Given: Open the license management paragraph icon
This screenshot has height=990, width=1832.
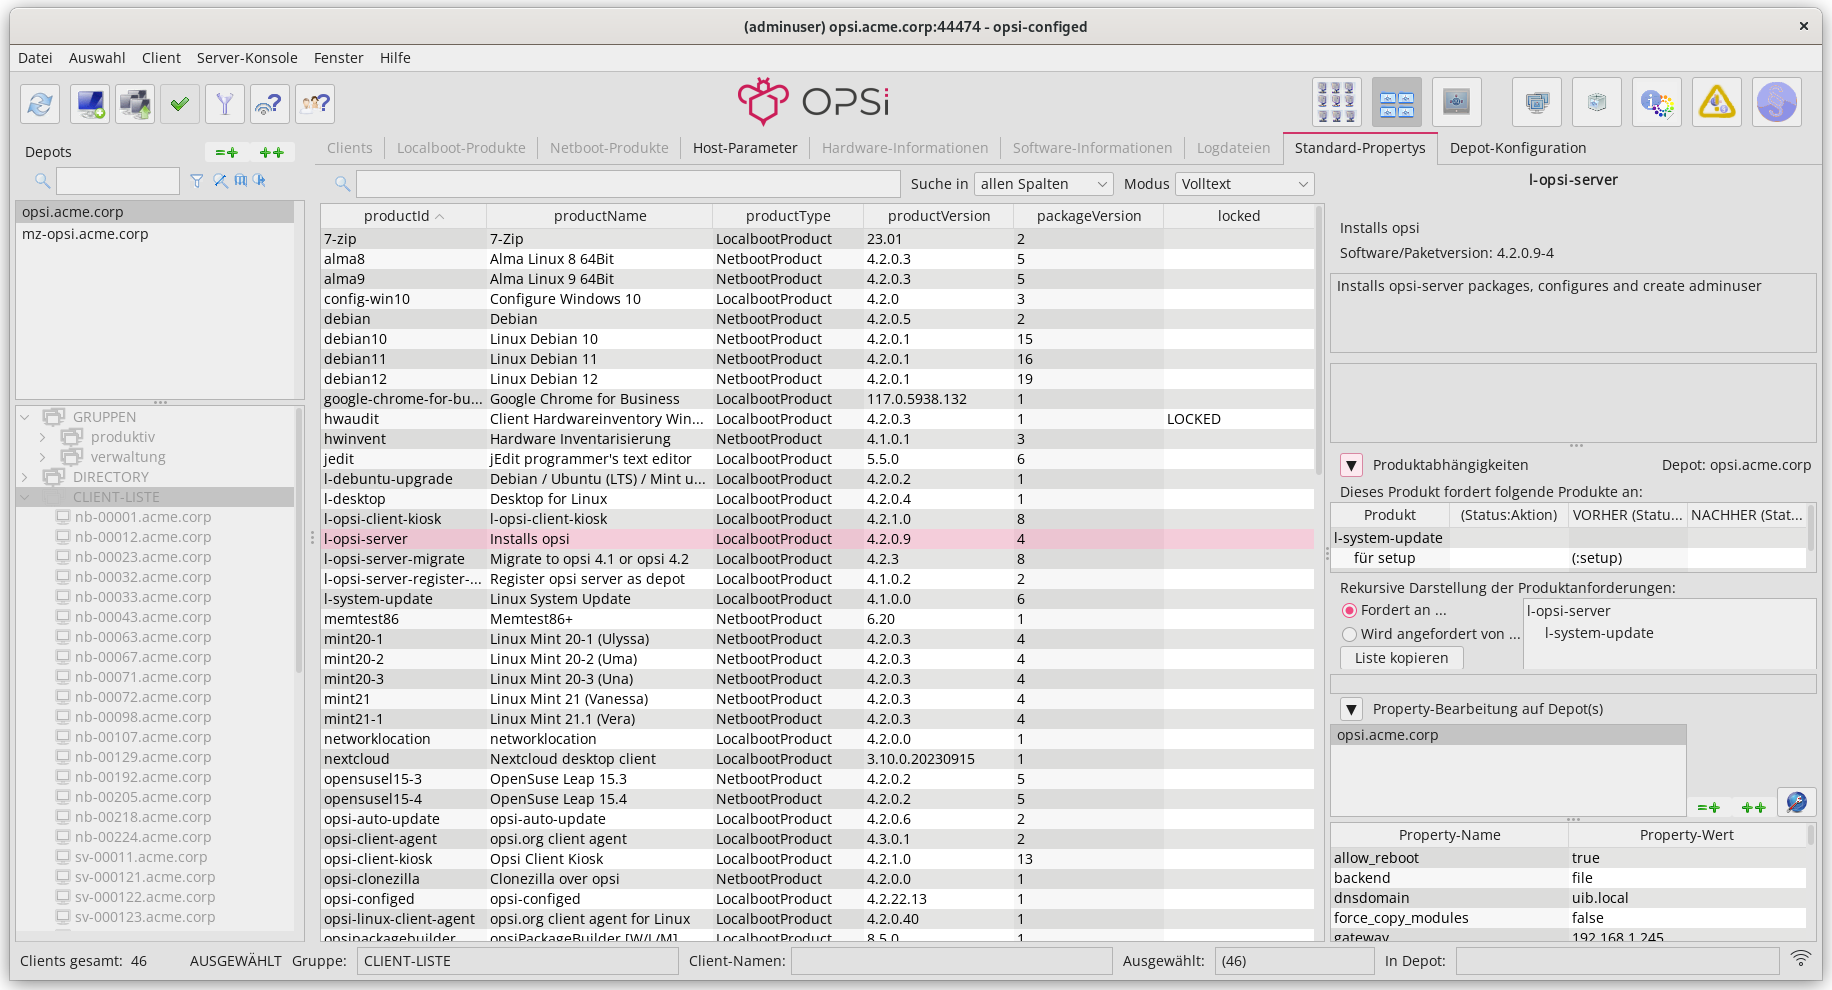Looking at the screenshot, I should pos(1777,102).
